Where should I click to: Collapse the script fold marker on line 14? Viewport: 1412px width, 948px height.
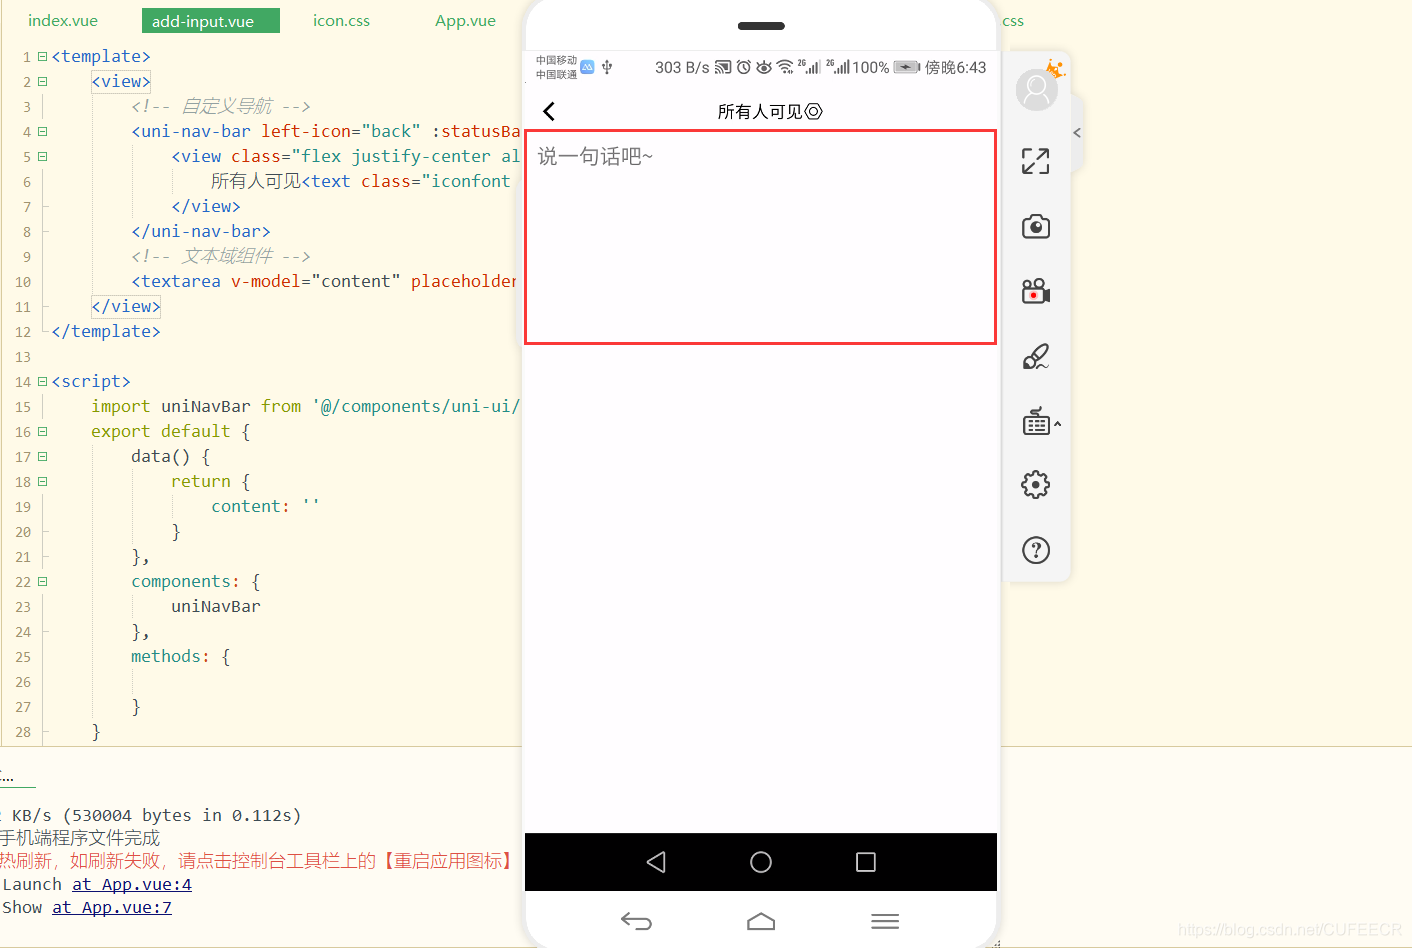(x=42, y=382)
